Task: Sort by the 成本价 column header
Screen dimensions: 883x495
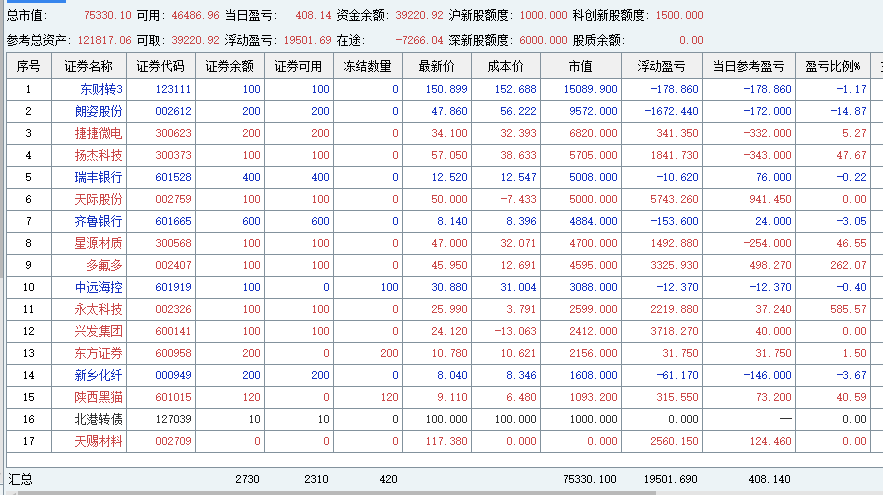Action: click(506, 66)
